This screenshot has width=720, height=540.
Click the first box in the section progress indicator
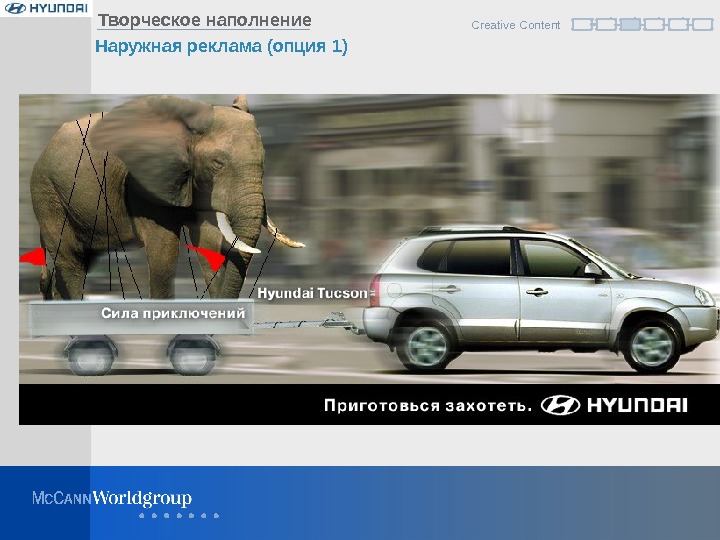582,24
